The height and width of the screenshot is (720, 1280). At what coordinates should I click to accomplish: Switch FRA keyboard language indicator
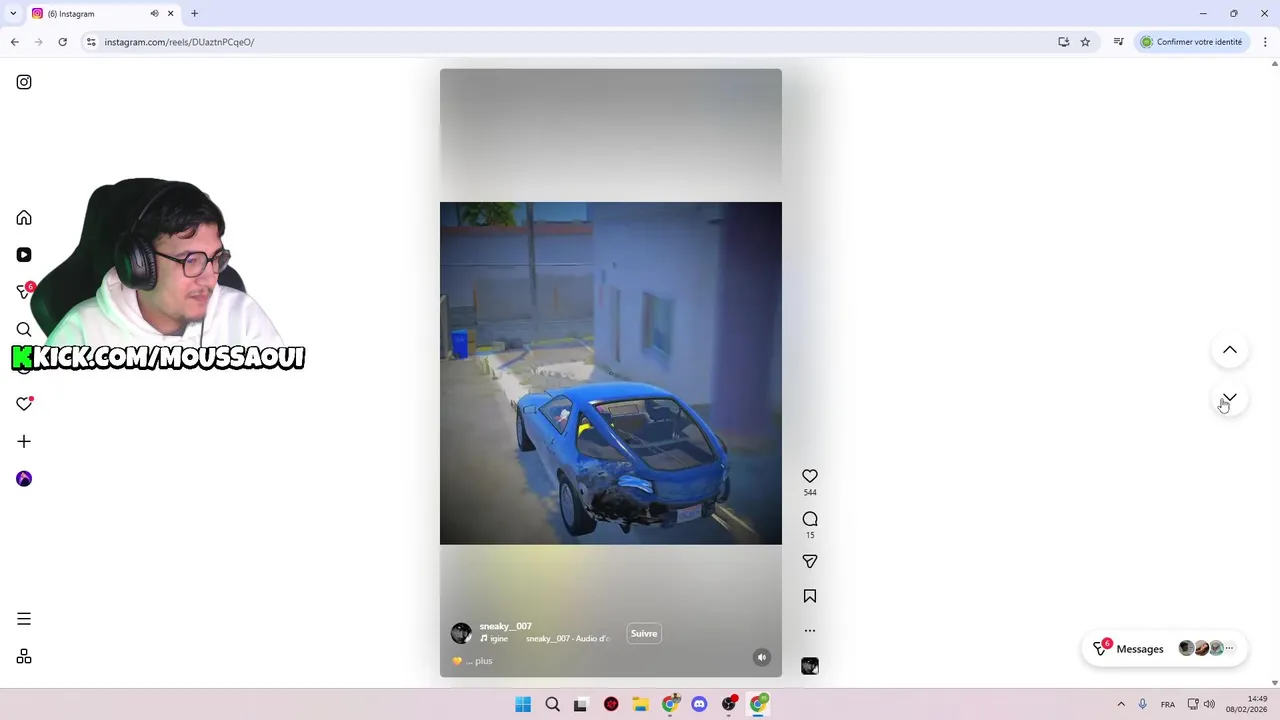click(x=1168, y=705)
